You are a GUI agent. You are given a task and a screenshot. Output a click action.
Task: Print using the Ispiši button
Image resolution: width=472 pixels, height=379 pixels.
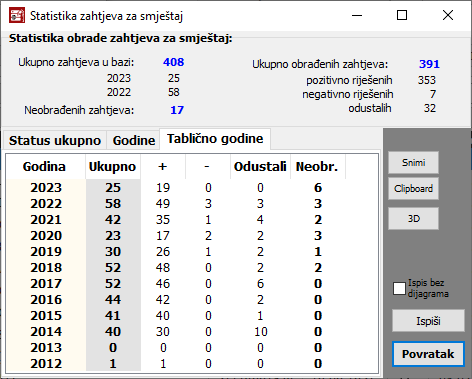coord(428,321)
